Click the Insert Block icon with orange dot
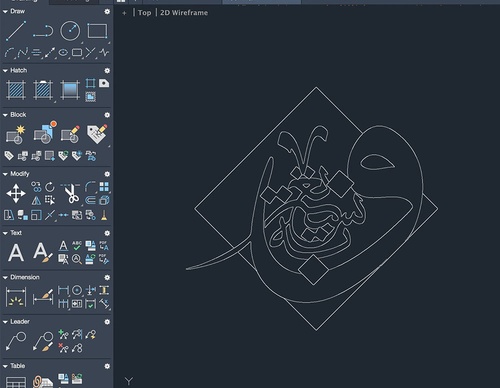This screenshot has height=388, width=500. (x=45, y=133)
